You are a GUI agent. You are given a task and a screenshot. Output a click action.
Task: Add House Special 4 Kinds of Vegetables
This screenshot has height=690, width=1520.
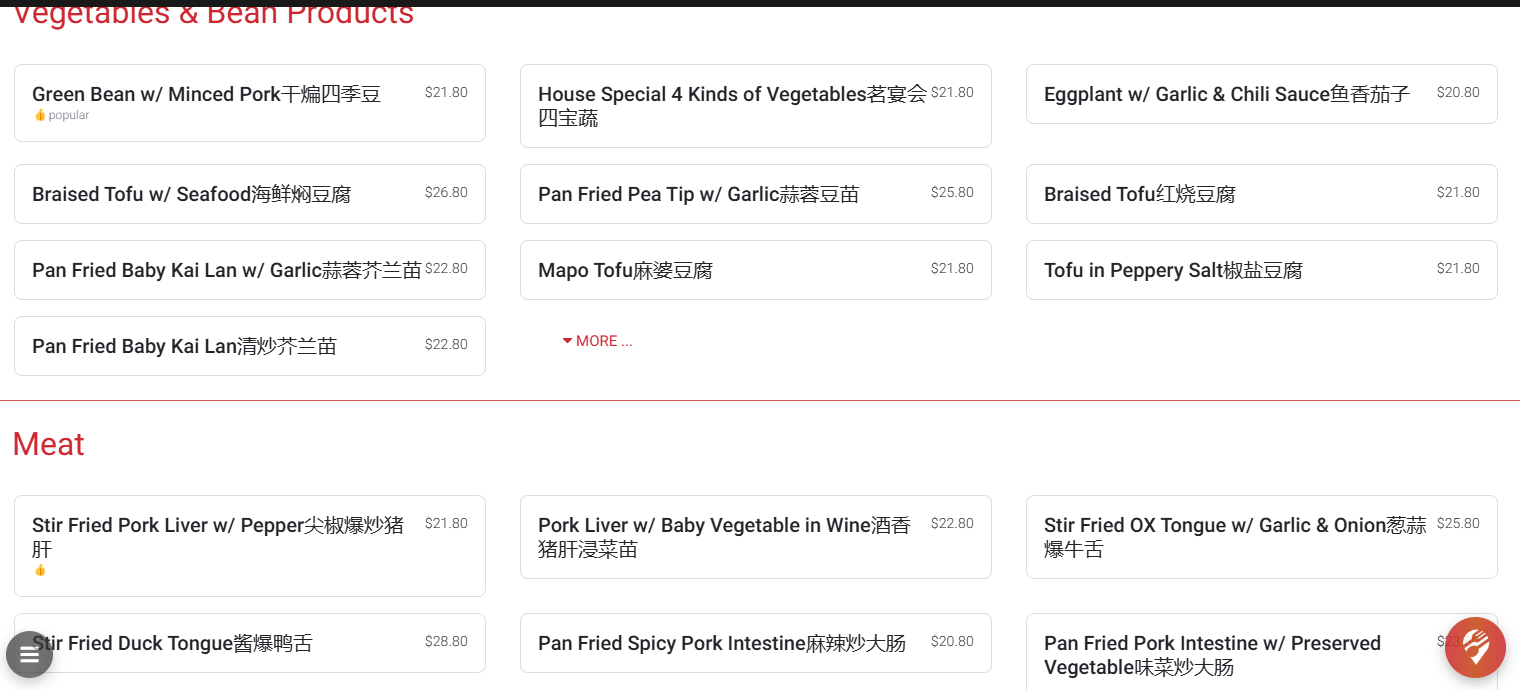(732, 106)
